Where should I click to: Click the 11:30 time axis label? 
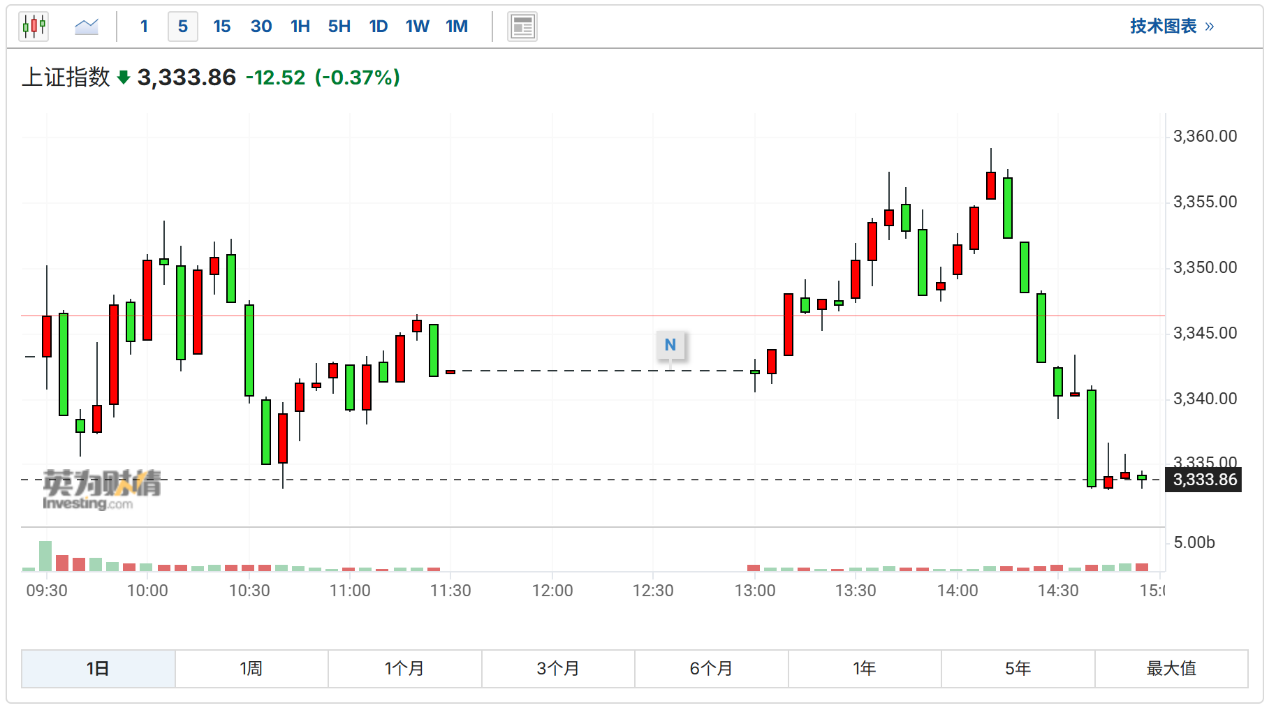click(x=450, y=591)
